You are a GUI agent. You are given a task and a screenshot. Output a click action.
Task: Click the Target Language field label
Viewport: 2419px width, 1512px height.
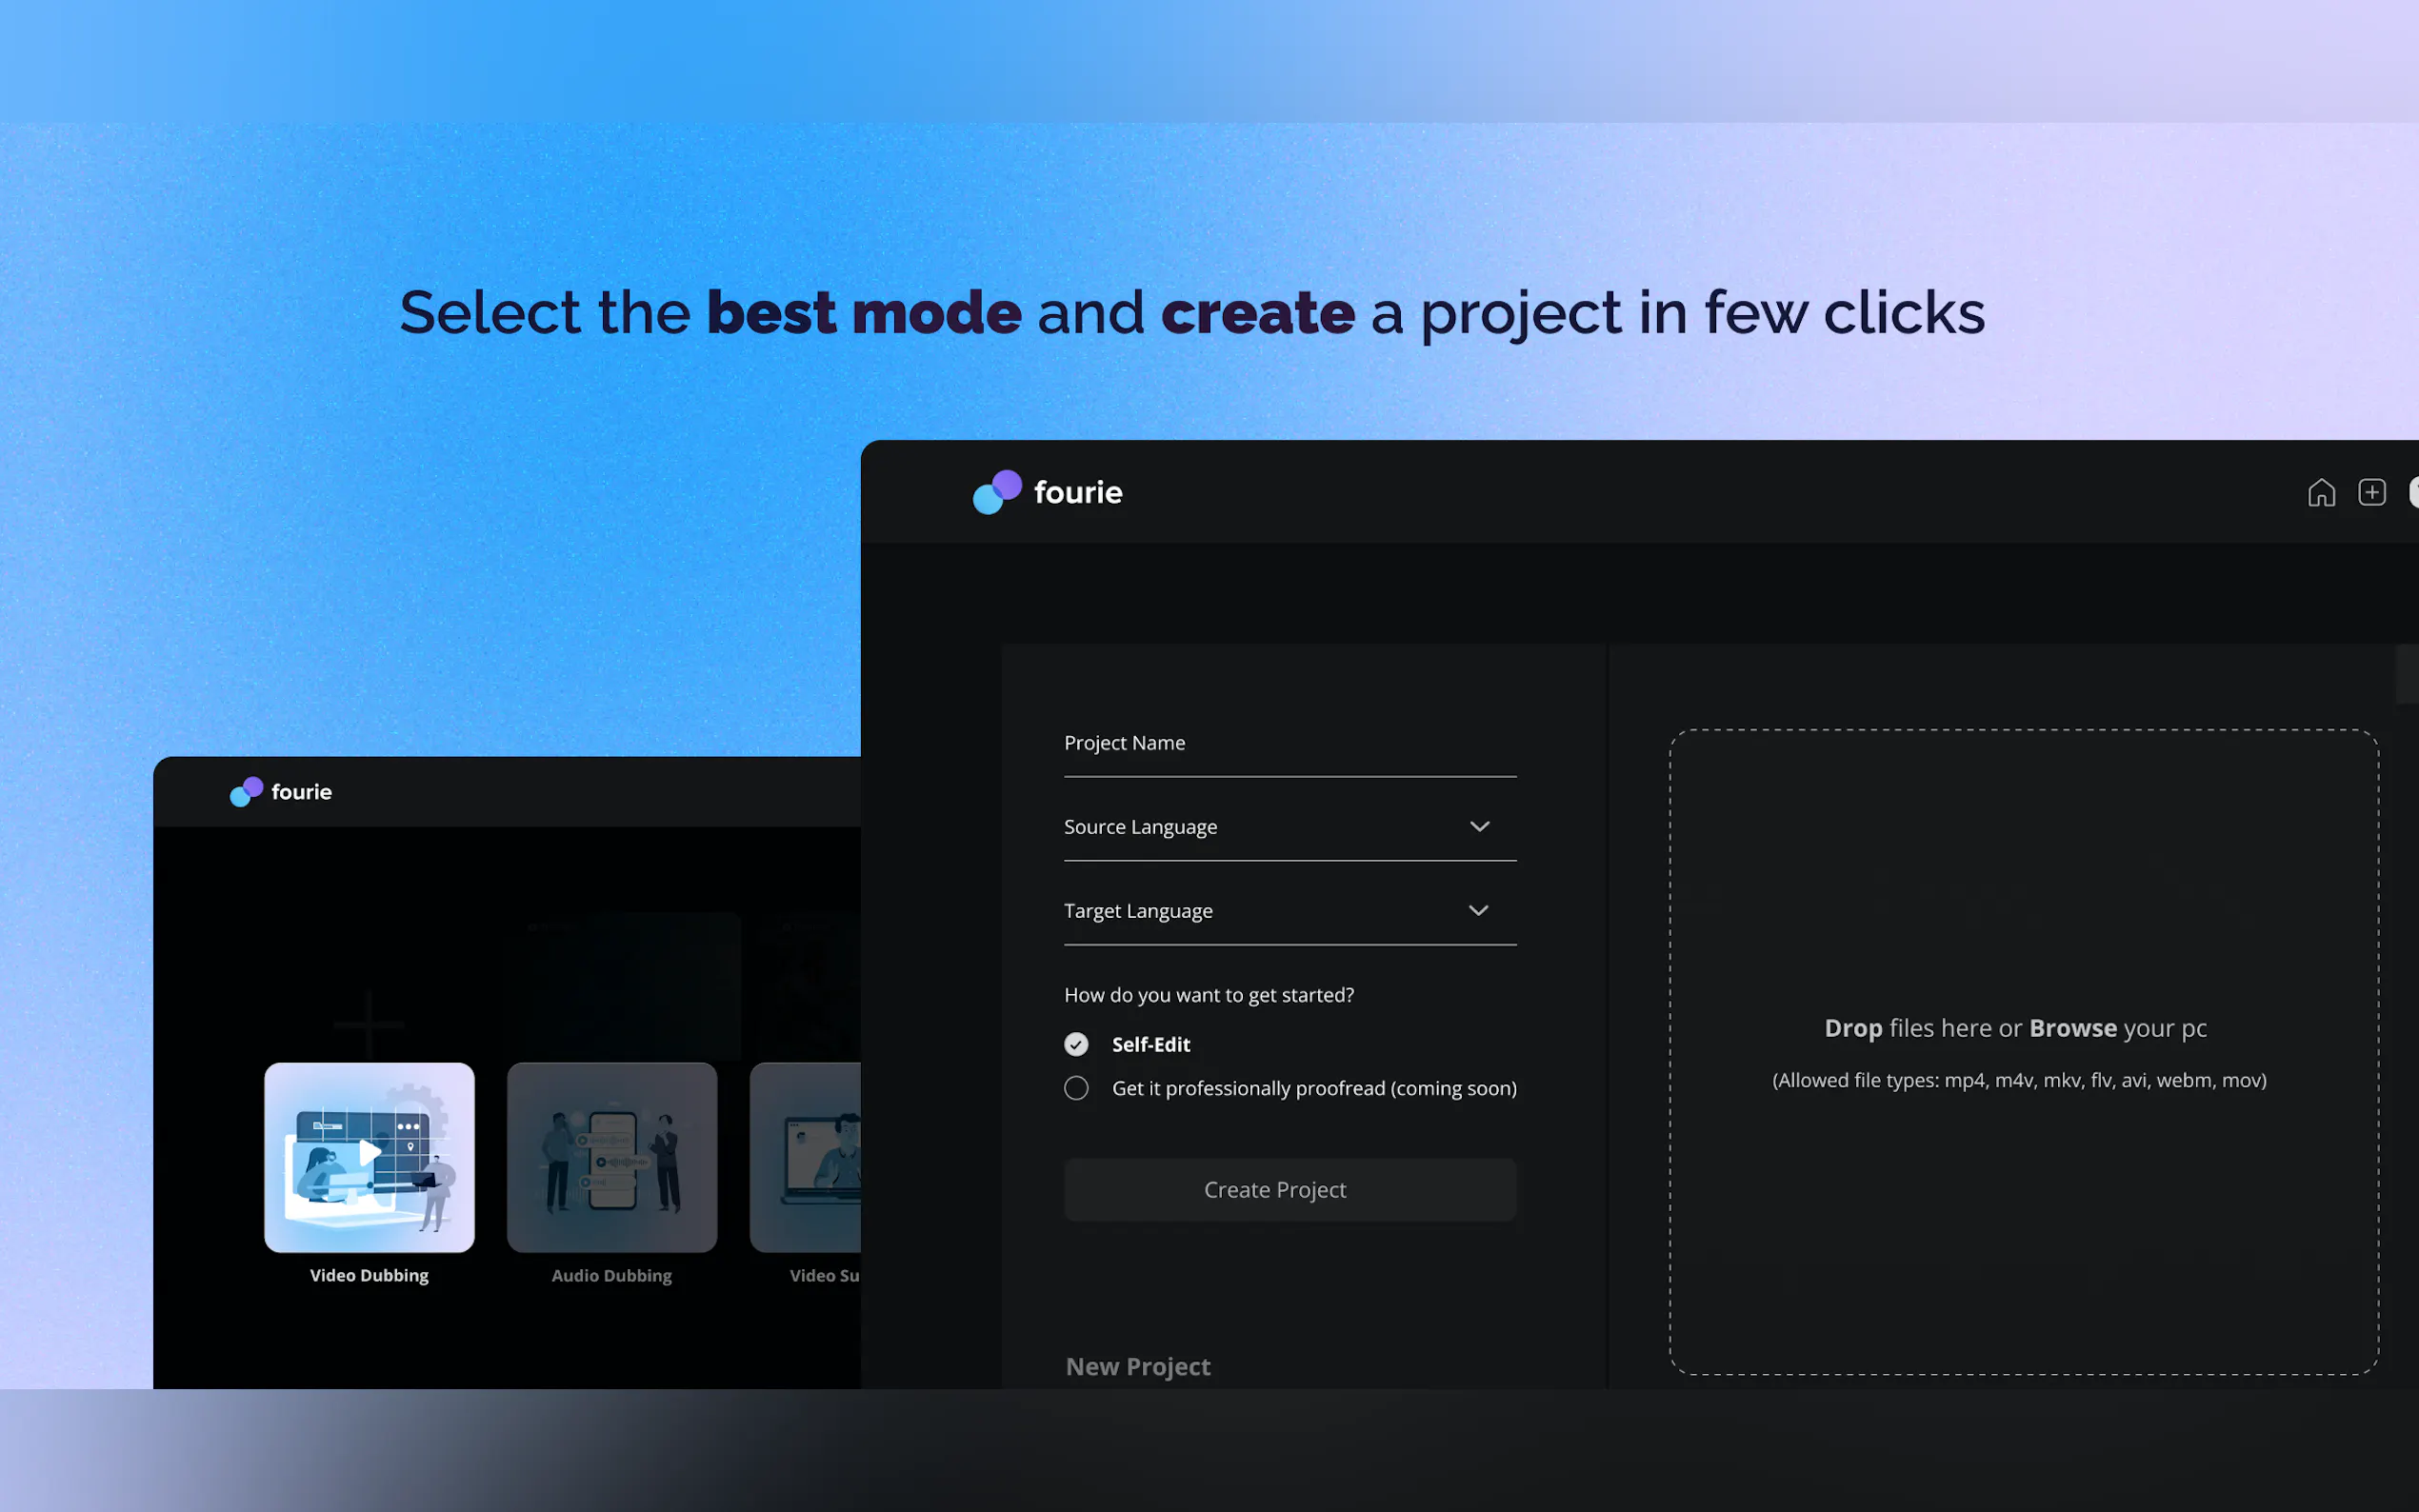click(1138, 911)
